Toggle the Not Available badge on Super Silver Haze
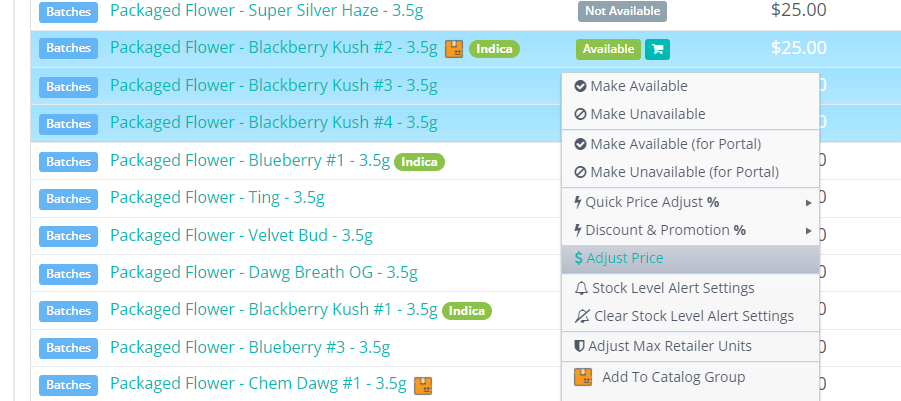 point(622,11)
